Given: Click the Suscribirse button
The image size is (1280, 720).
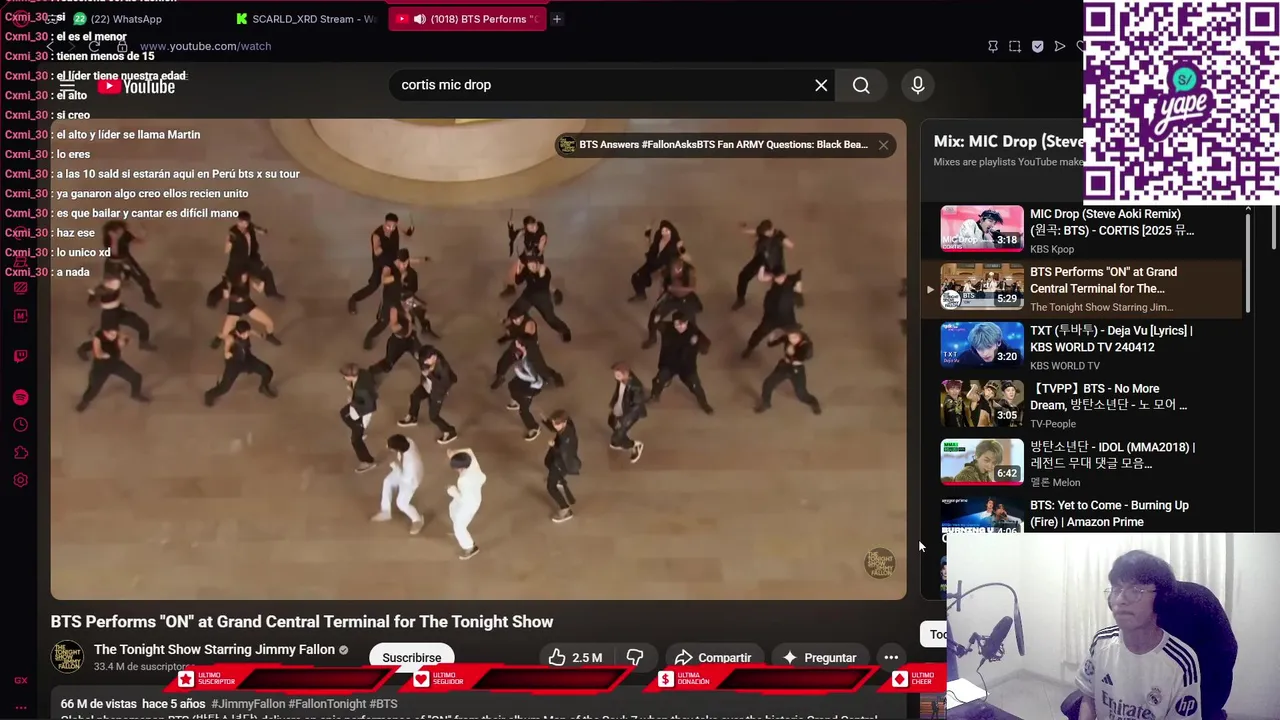Looking at the screenshot, I should coord(411,657).
